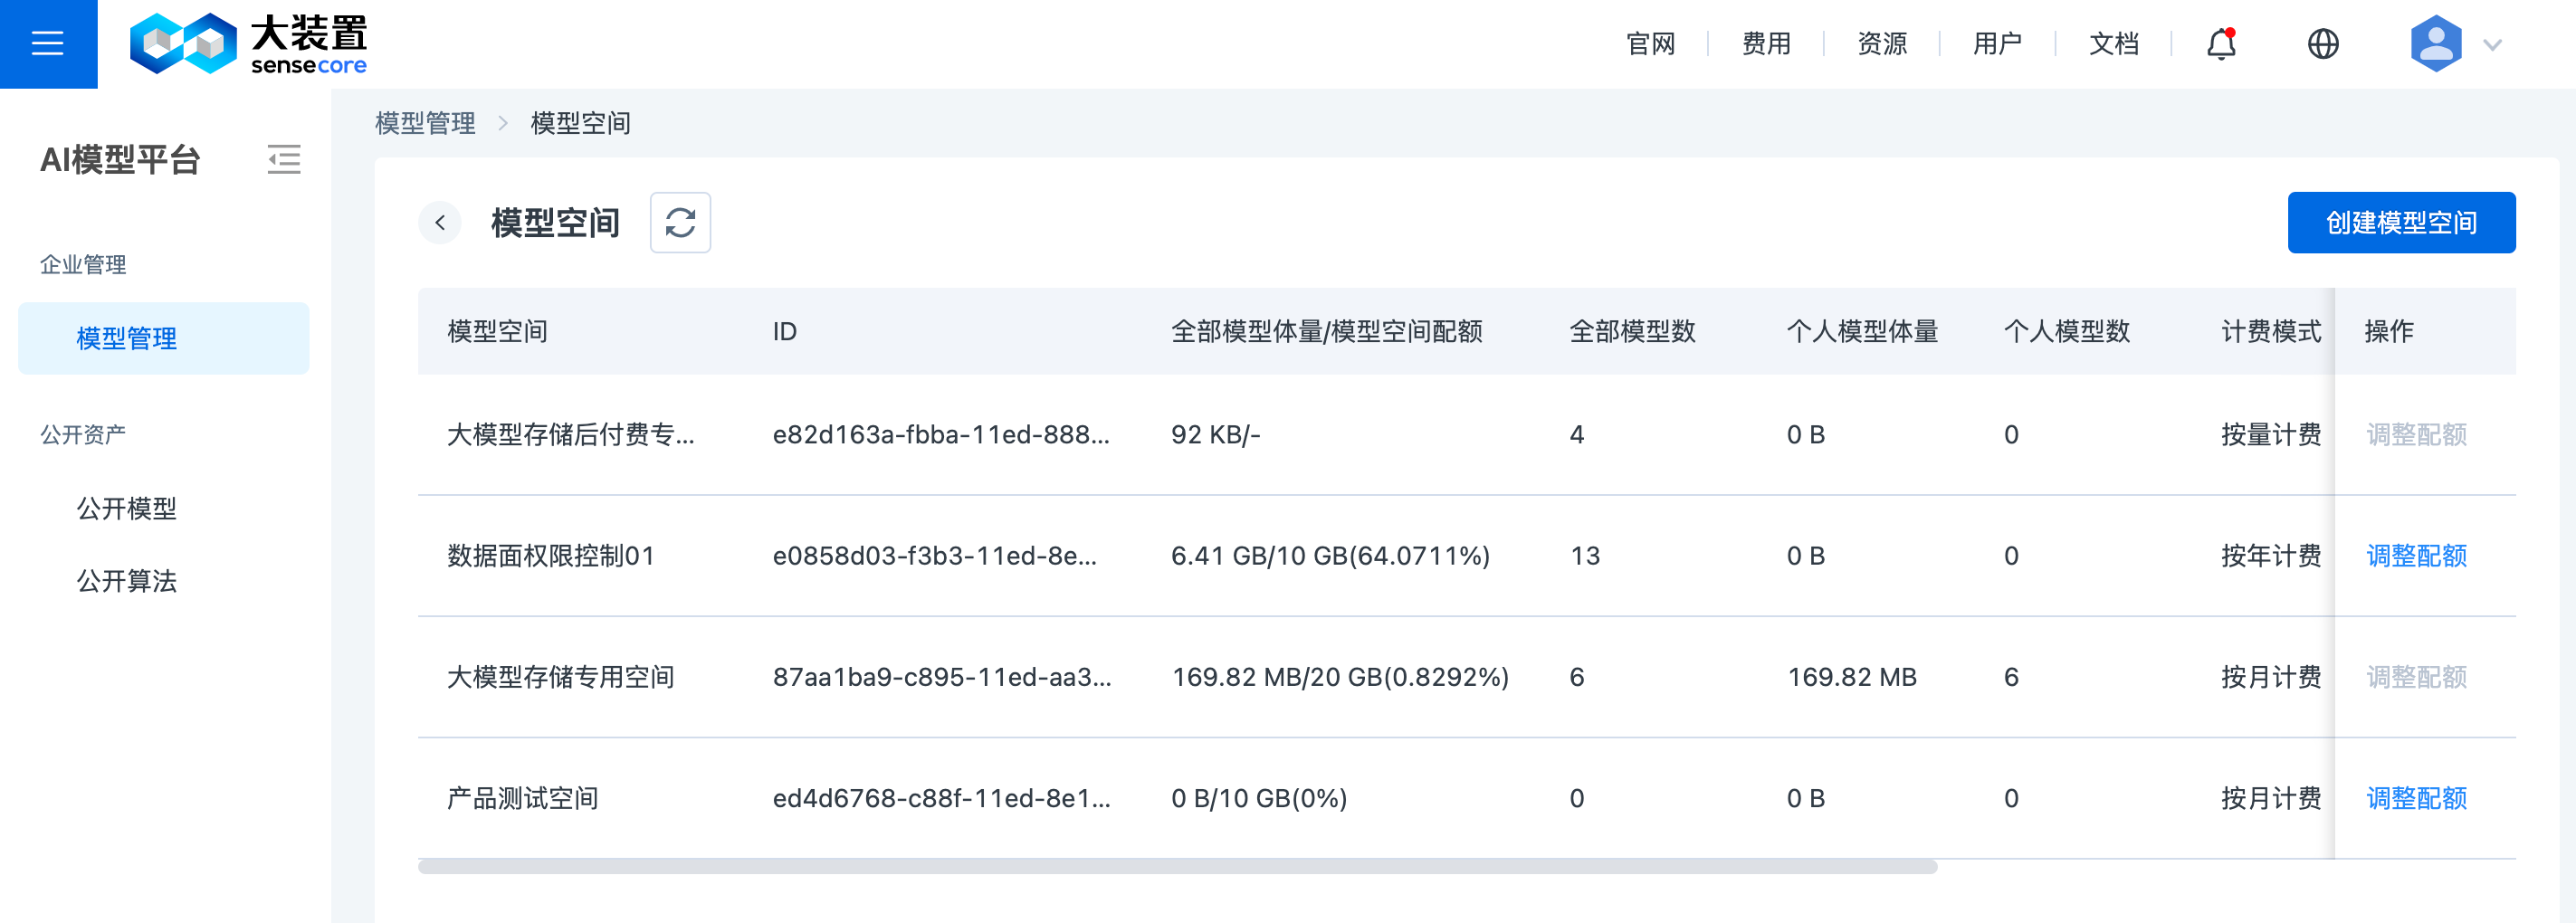The height and width of the screenshot is (923, 2576).
Task: Select 公开模型 in the sidebar
Action: click(127, 508)
